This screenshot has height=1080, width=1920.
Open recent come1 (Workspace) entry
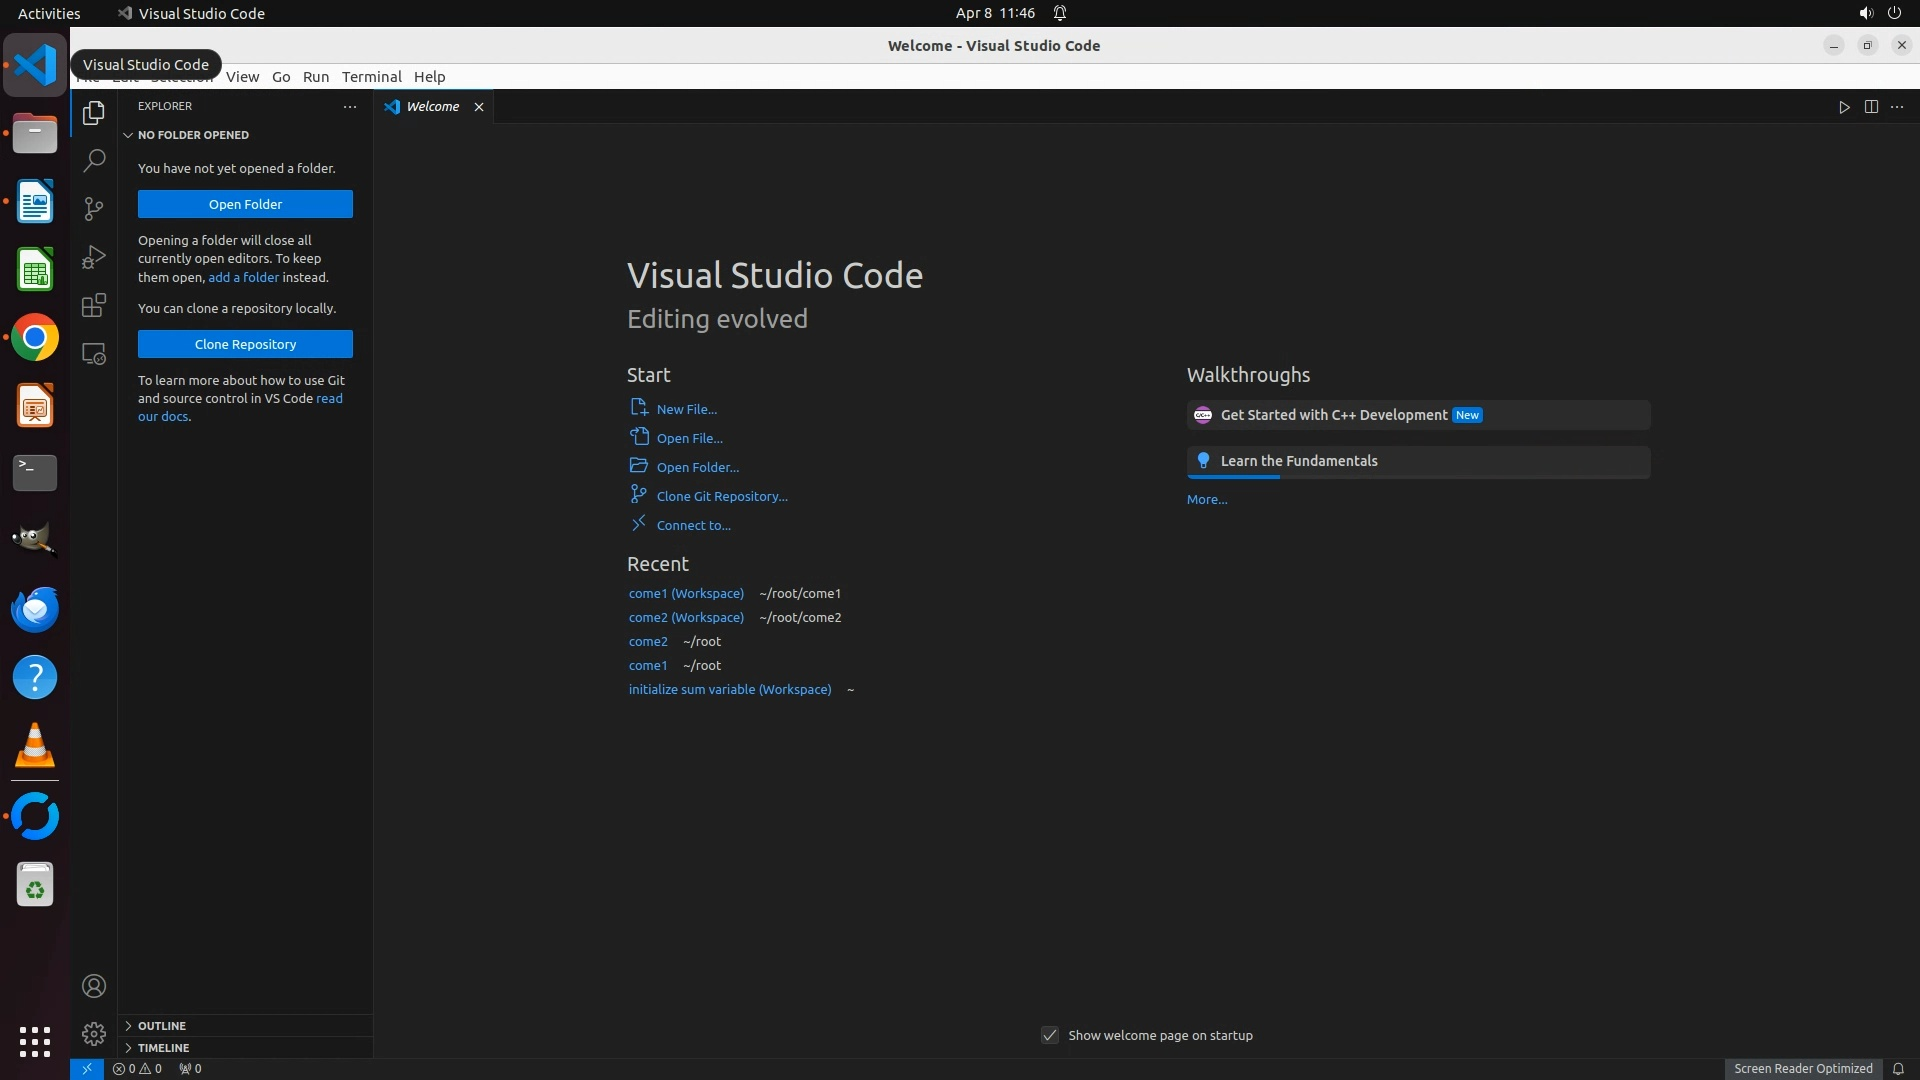click(686, 593)
